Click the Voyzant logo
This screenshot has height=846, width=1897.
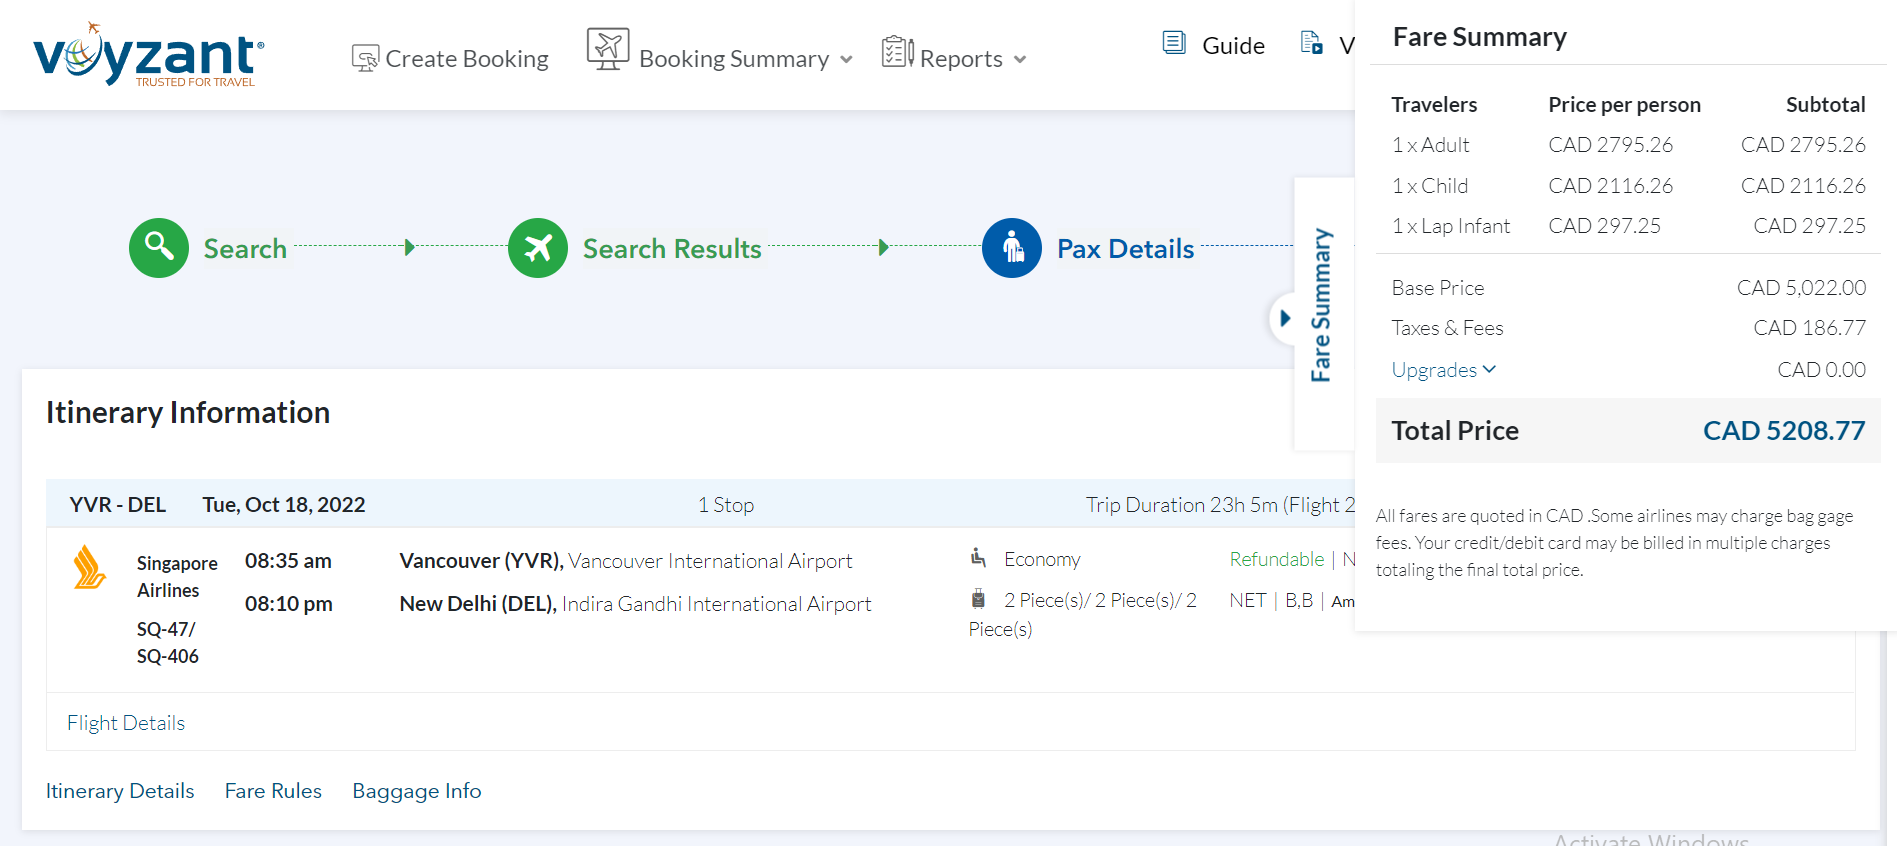tap(148, 55)
